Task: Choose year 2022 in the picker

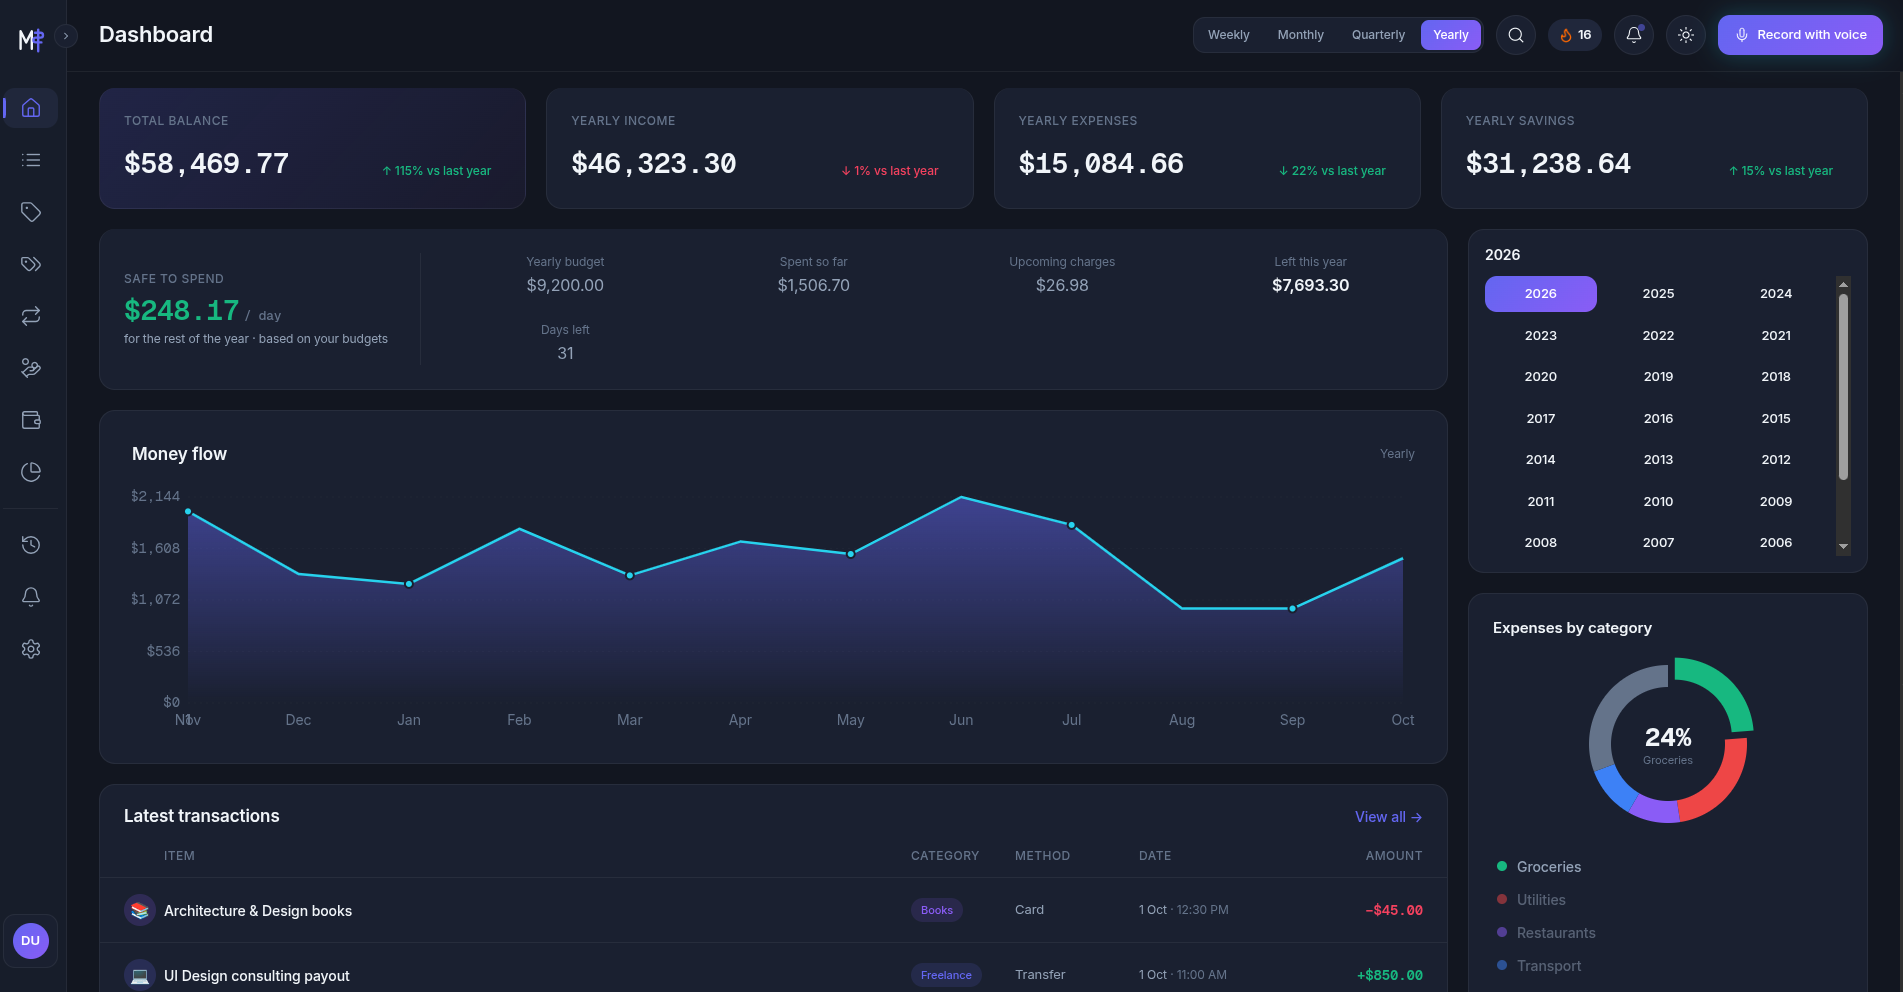Action: (x=1658, y=336)
